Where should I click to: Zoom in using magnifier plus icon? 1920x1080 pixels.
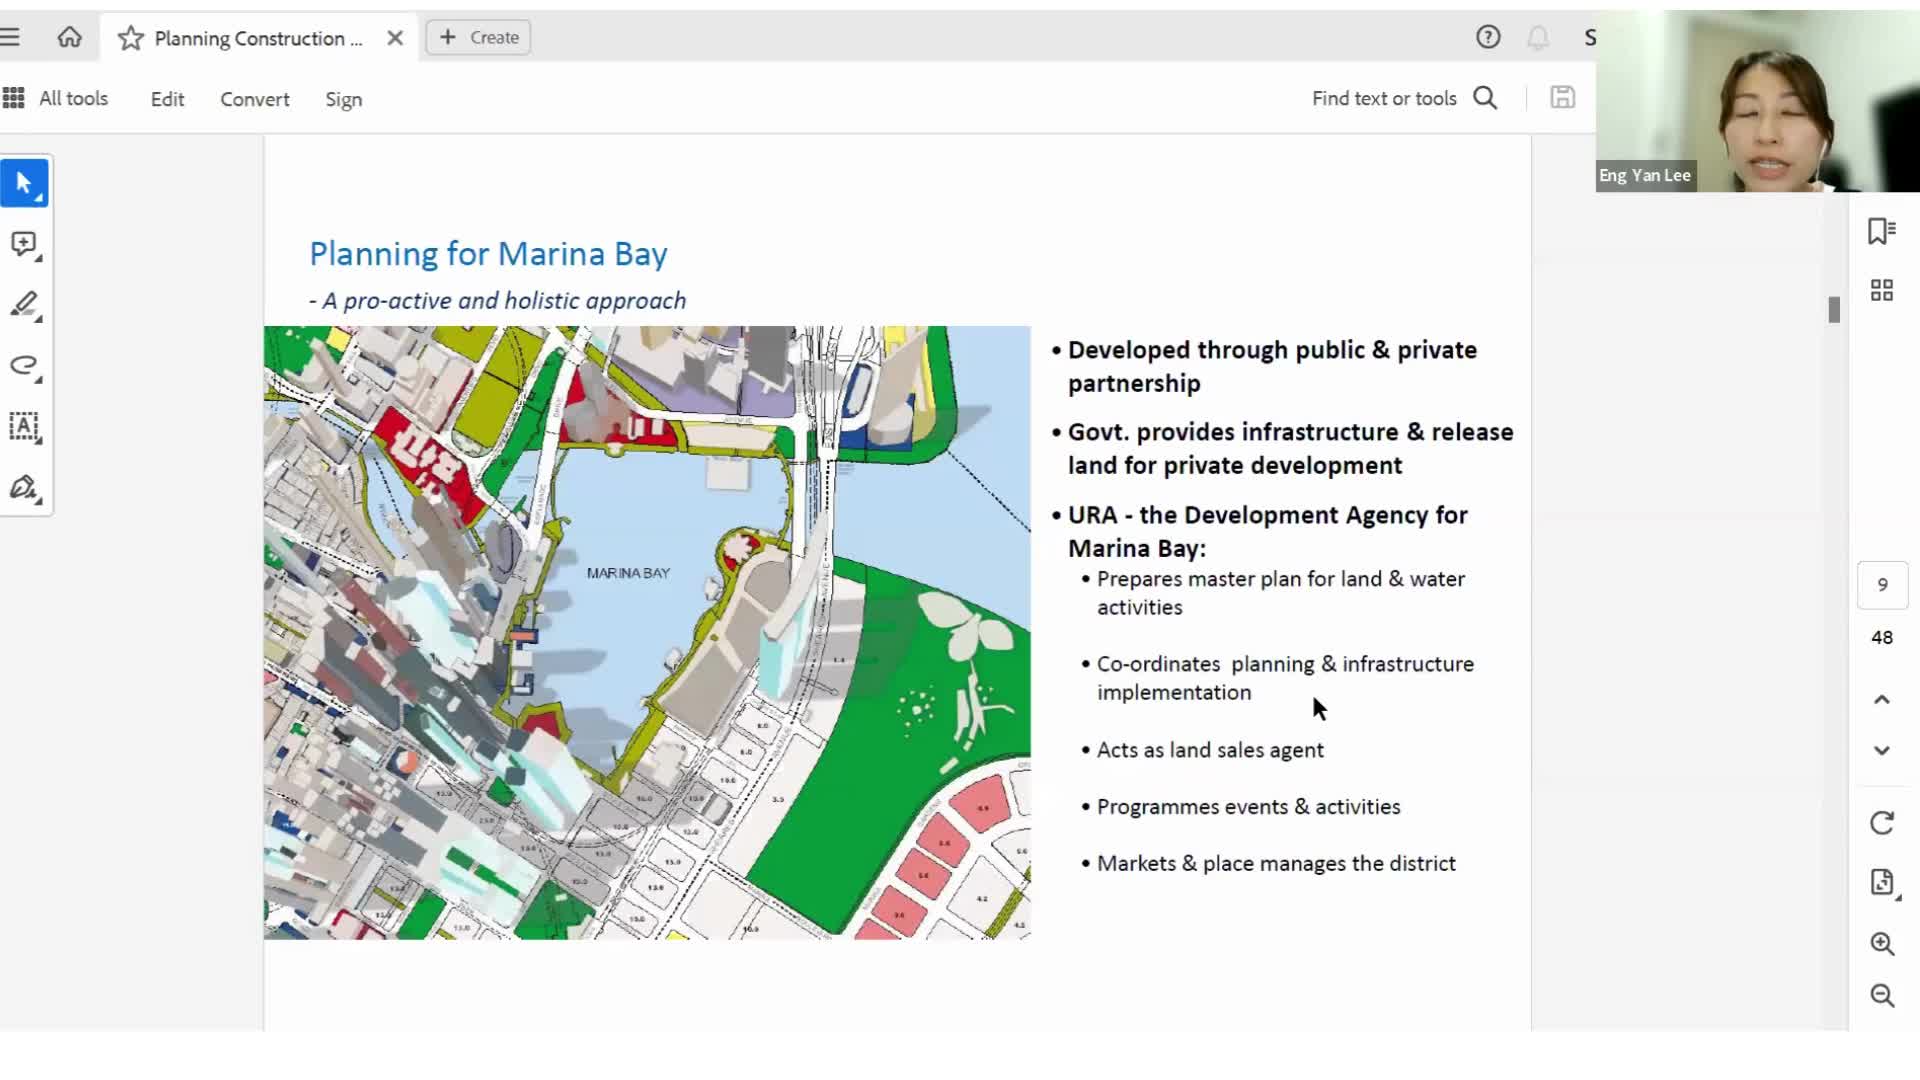point(1881,943)
